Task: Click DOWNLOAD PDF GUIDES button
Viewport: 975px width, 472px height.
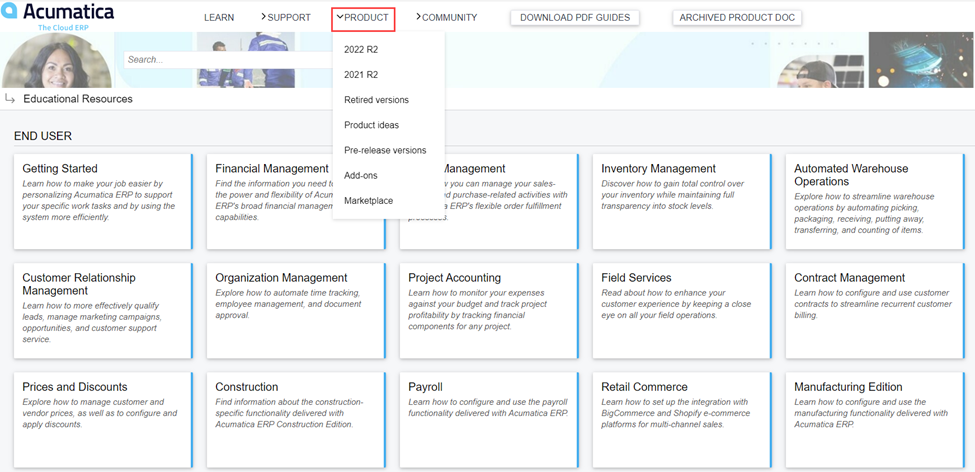Action: tap(575, 17)
